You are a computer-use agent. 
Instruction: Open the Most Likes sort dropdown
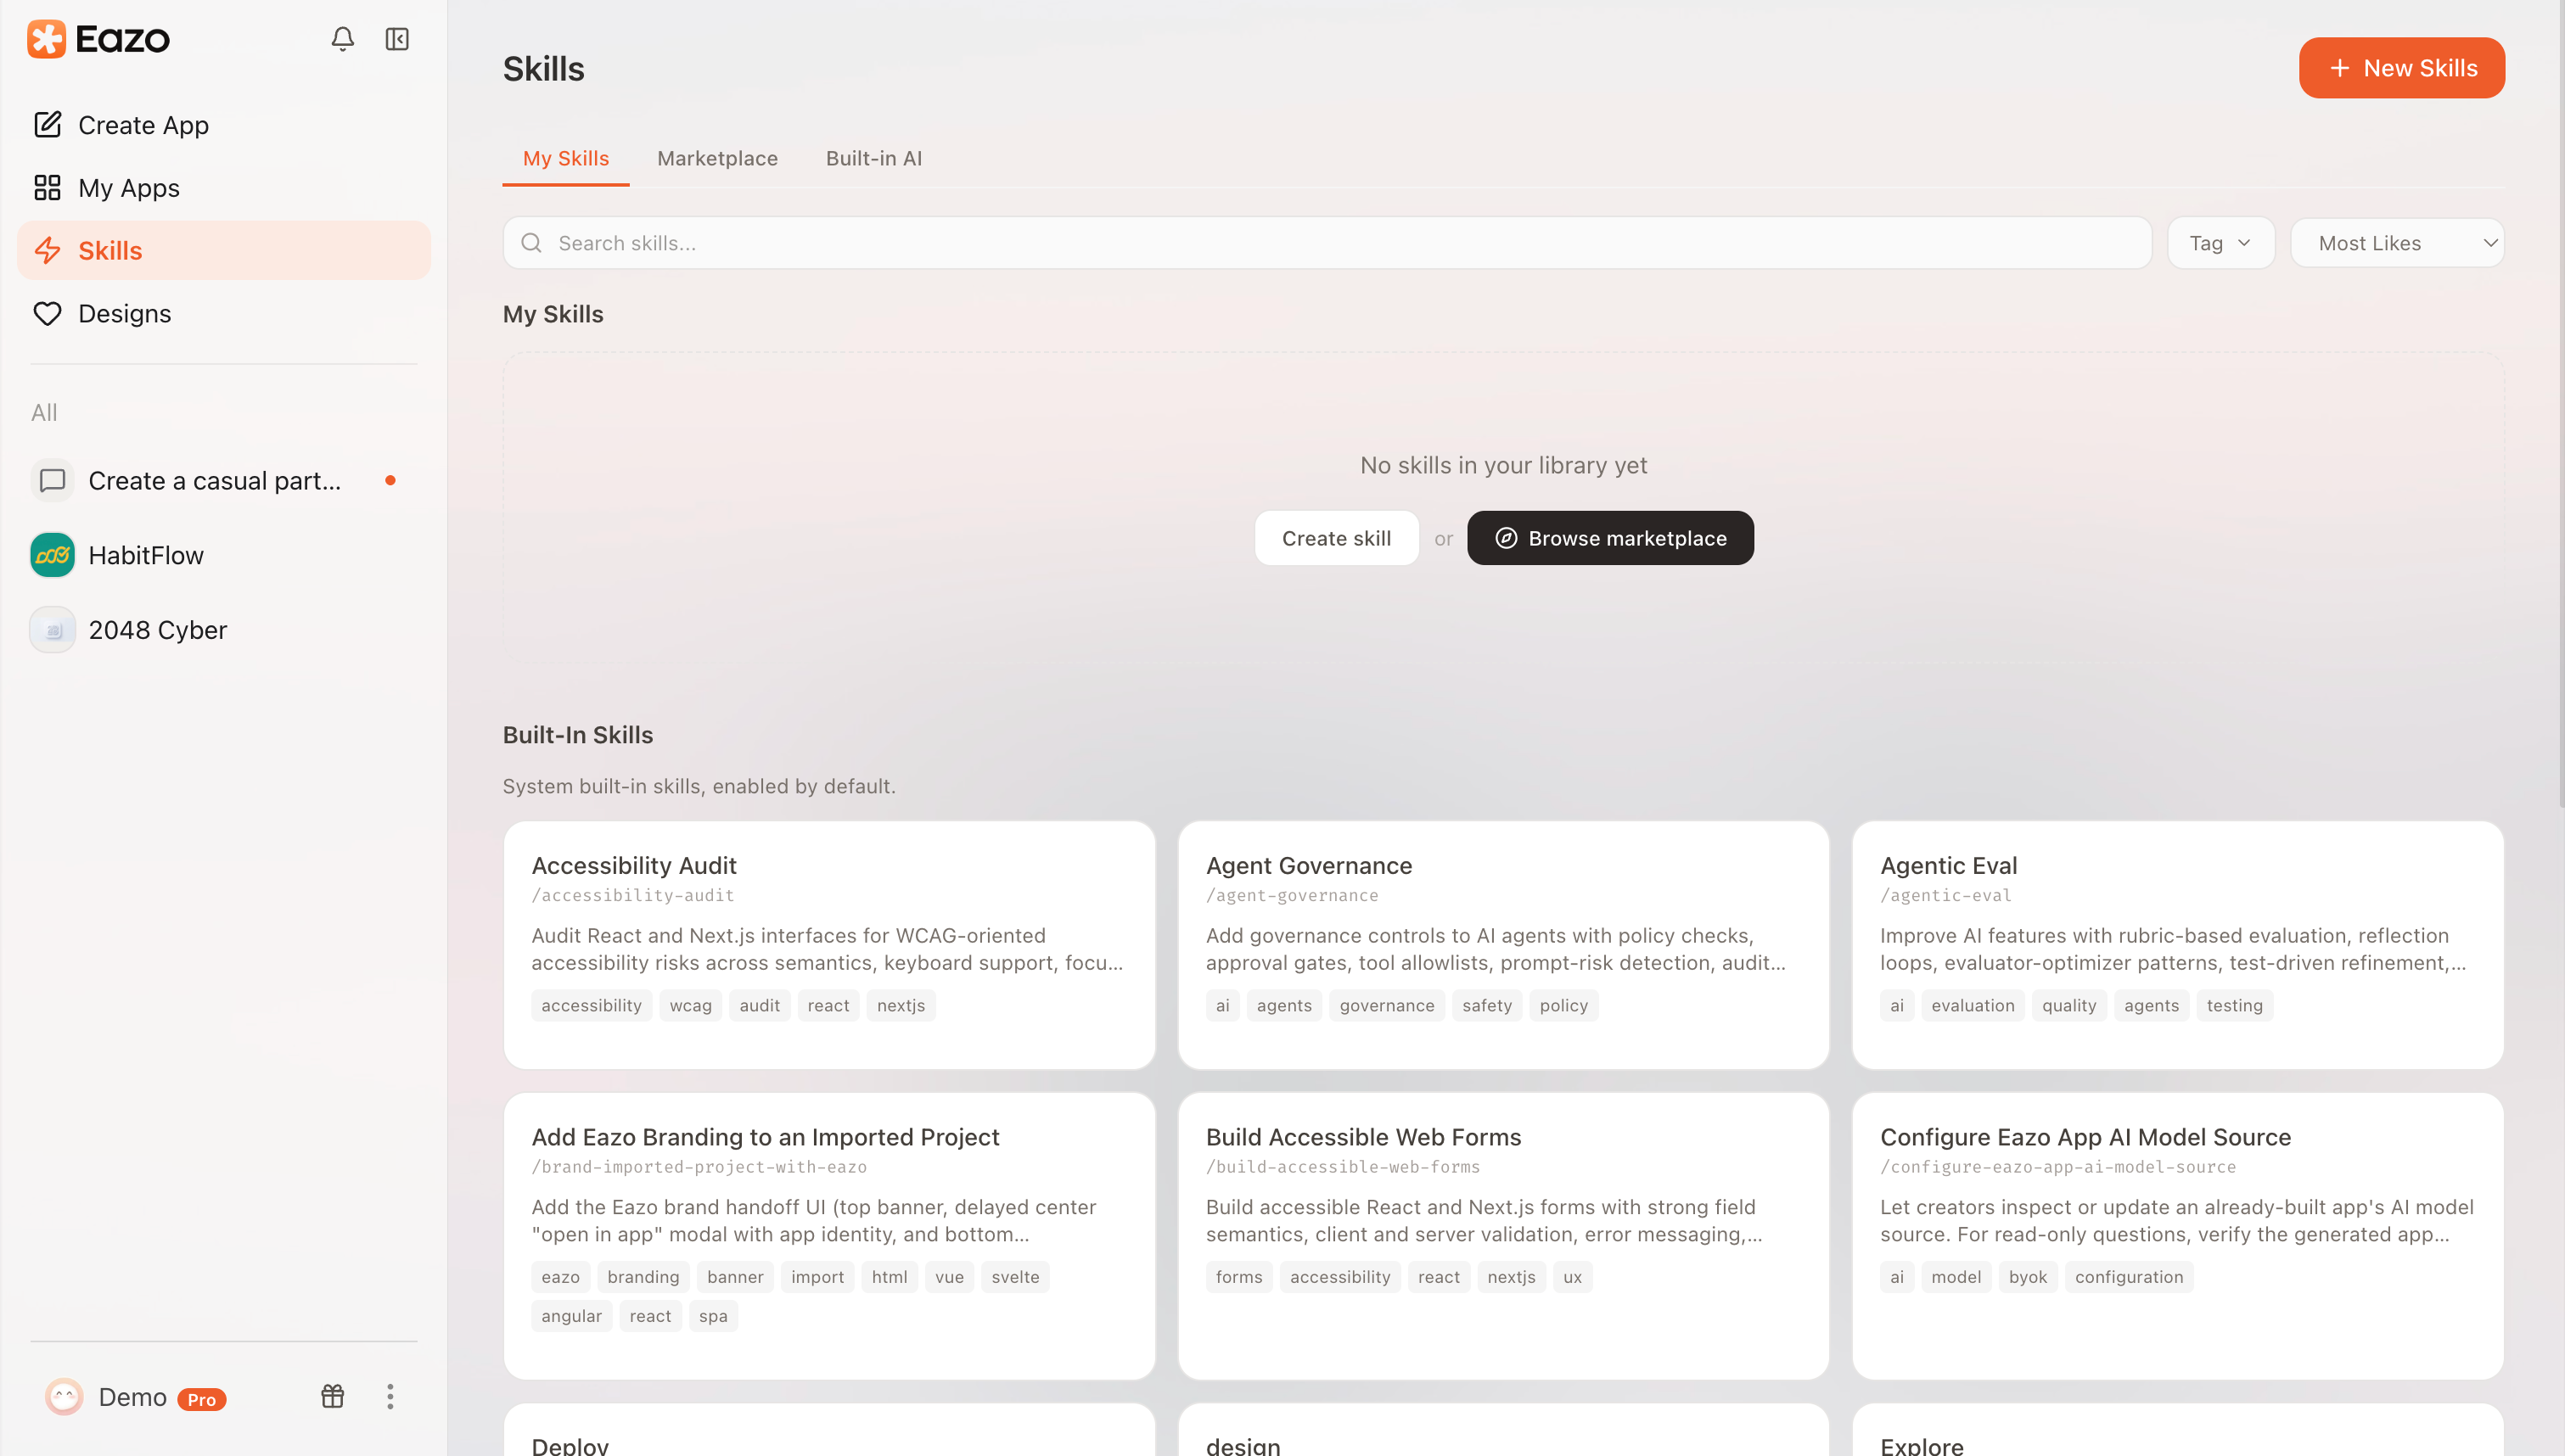[2397, 243]
